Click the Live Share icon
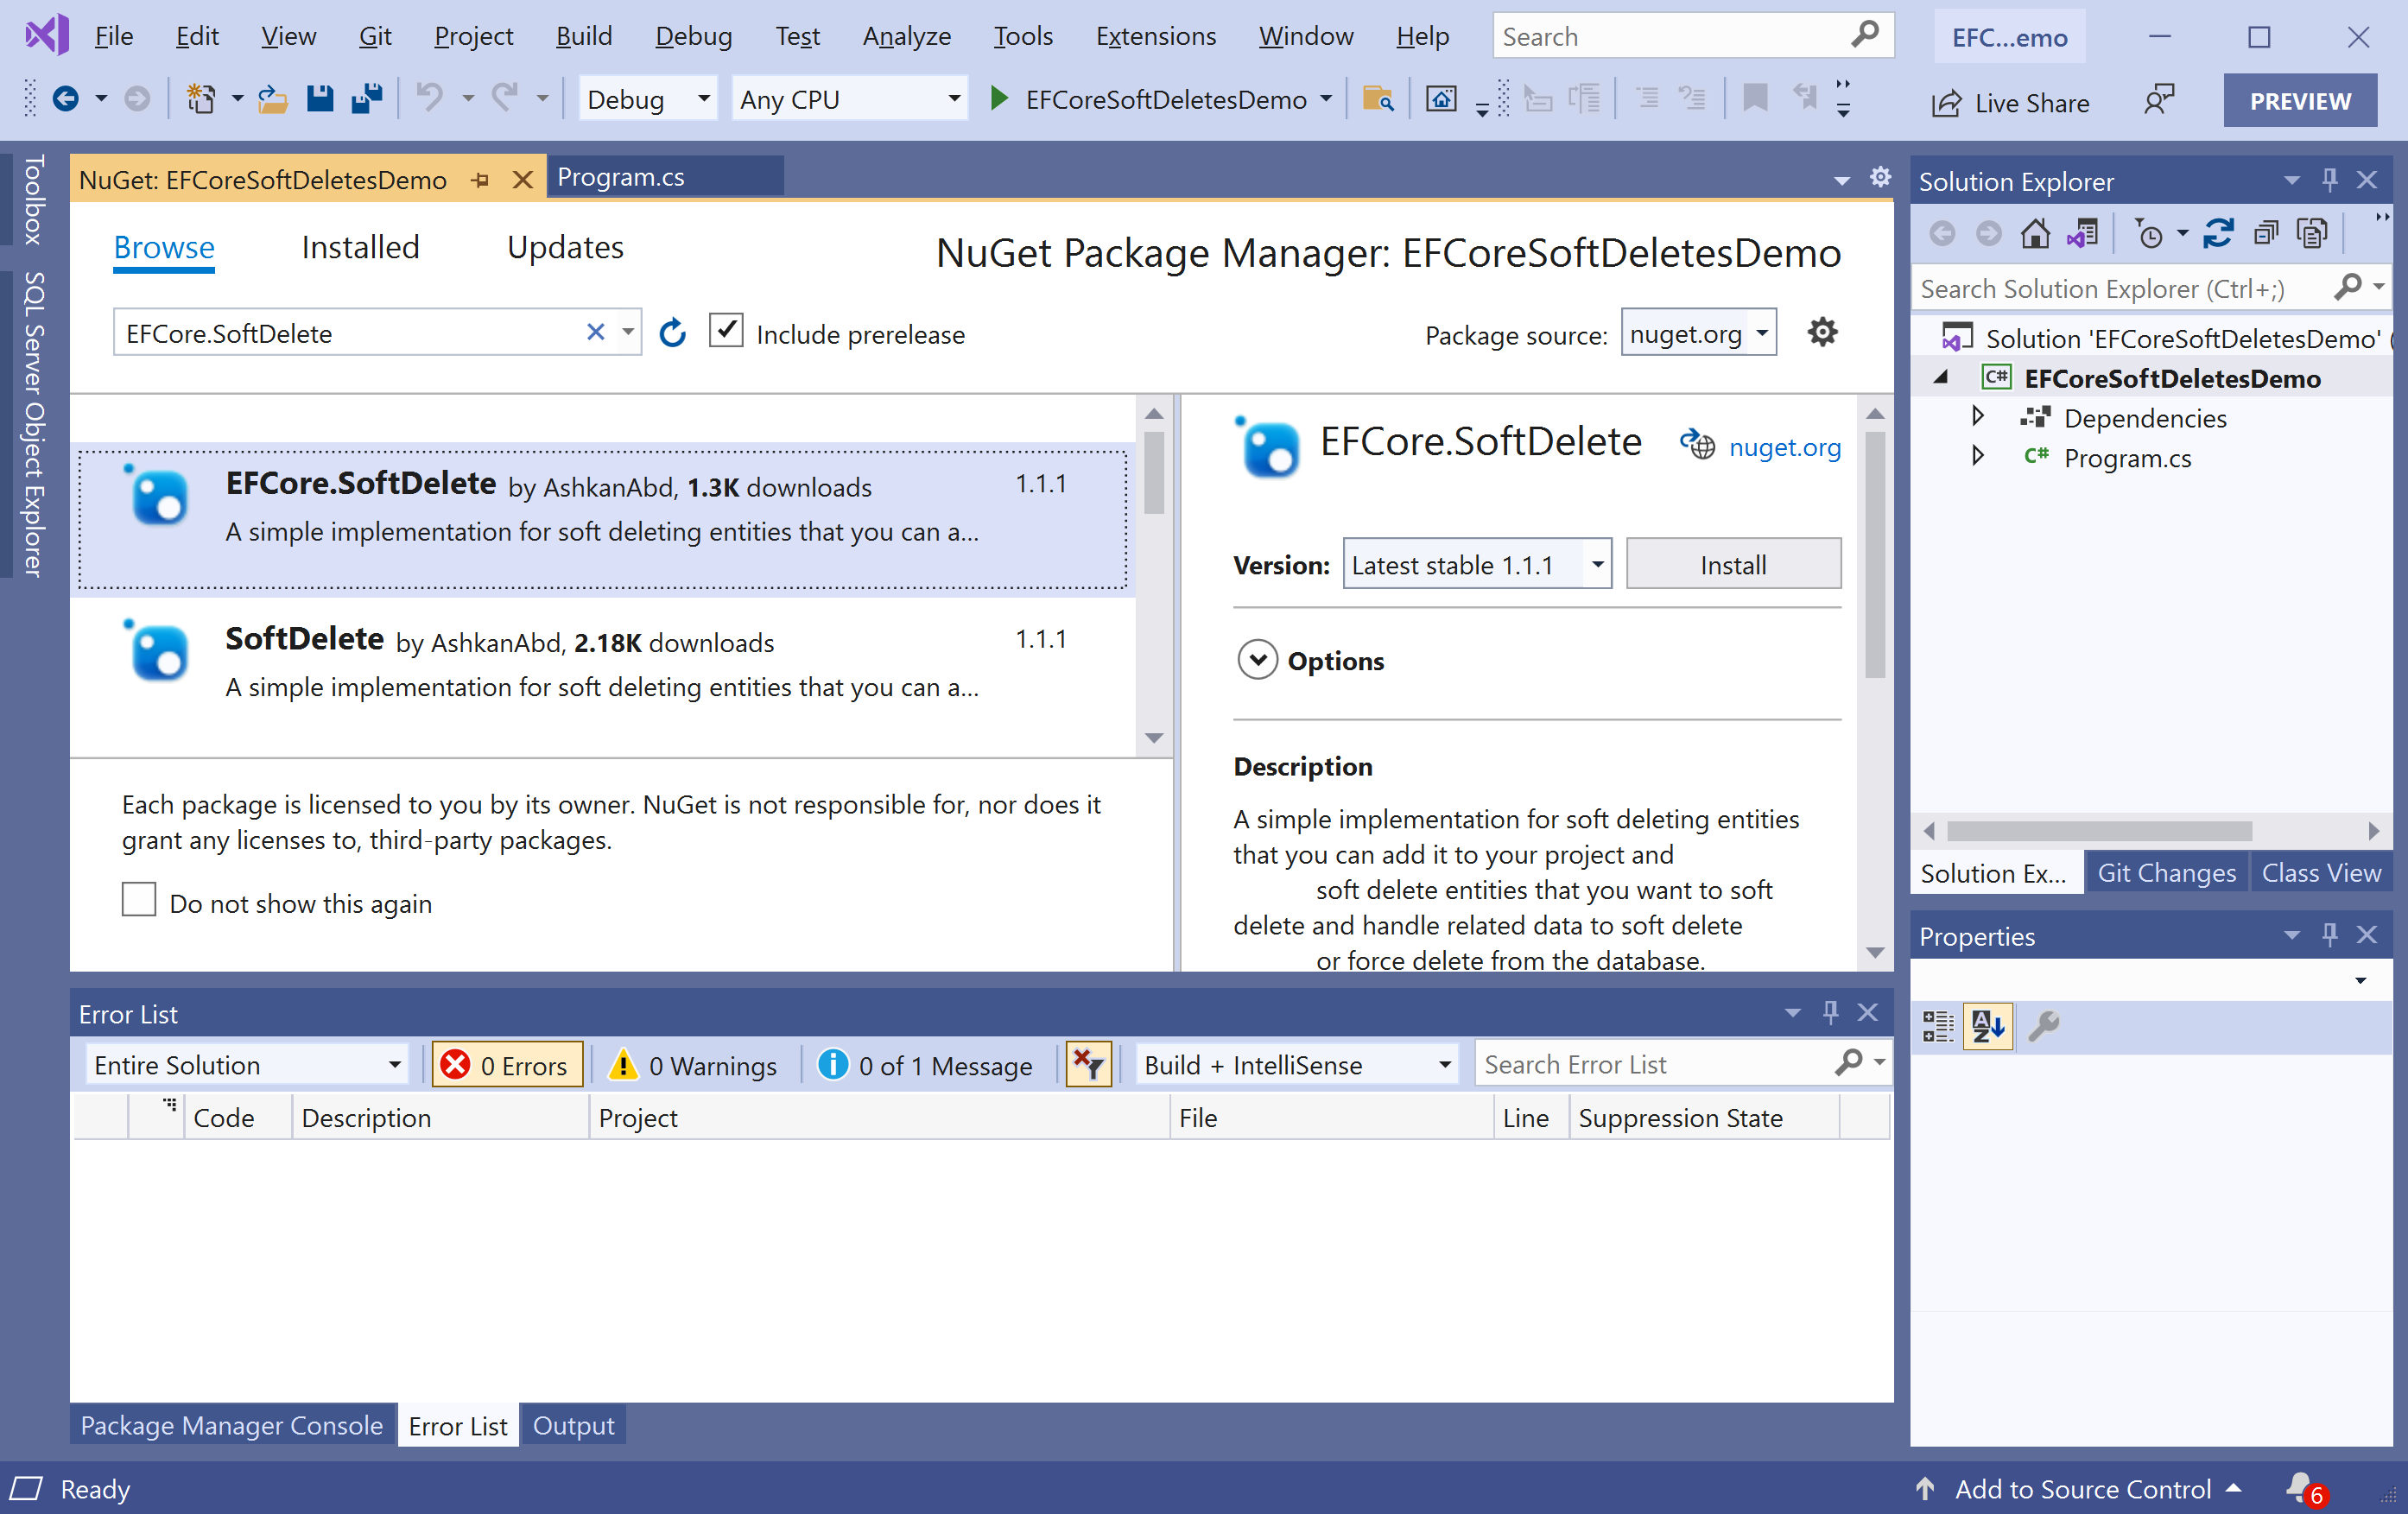This screenshot has height=1514, width=2408. pyautogui.click(x=1946, y=103)
